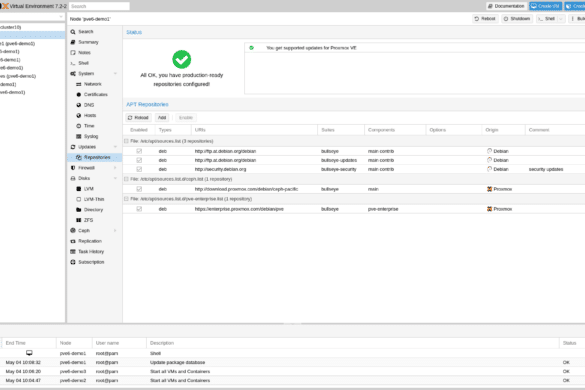Toggle enabled checkbox for security.debian.org repo
The image size is (585, 390).
coord(139,169)
